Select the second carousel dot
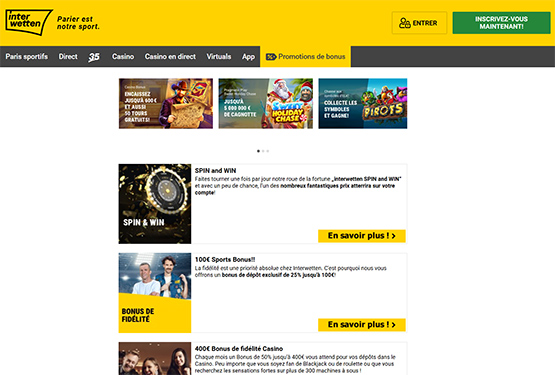Image resolution: width=555 pixels, height=375 pixels. [263, 151]
